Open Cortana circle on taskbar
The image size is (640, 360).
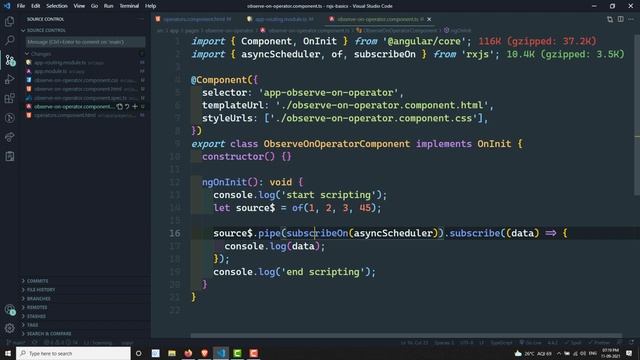point(138,353)
